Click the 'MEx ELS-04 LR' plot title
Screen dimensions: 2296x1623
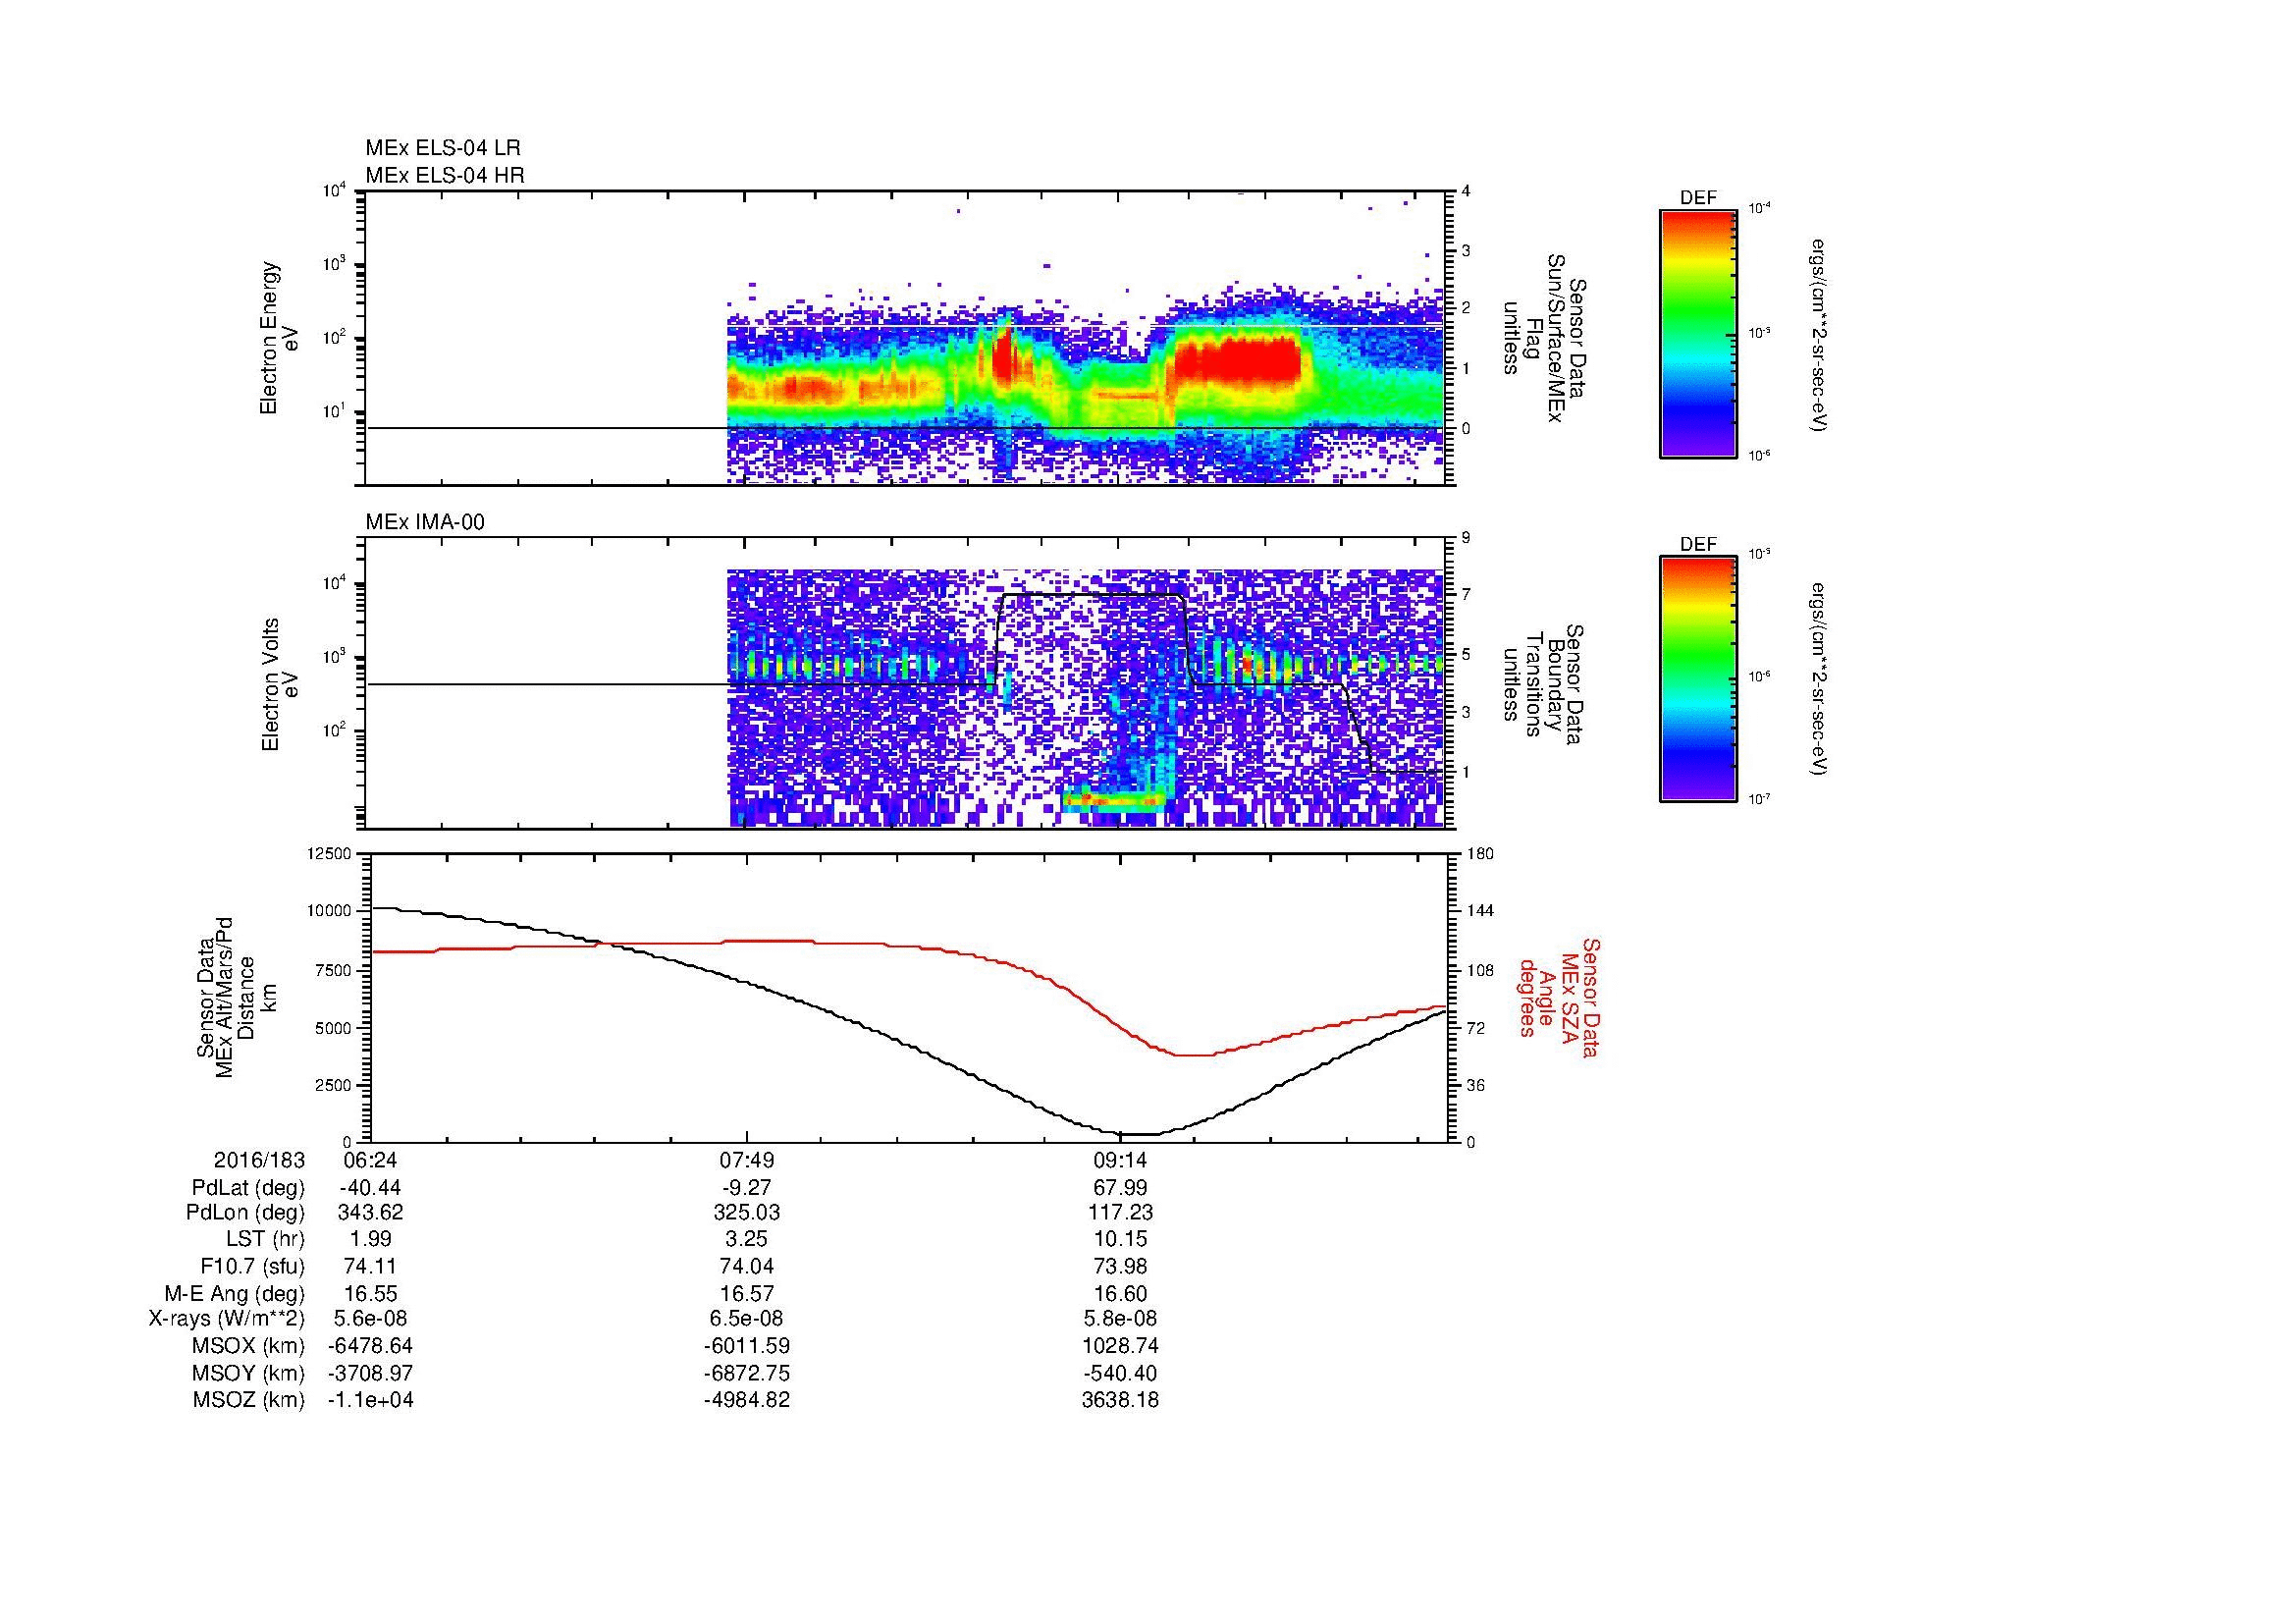tap(443, 148)
